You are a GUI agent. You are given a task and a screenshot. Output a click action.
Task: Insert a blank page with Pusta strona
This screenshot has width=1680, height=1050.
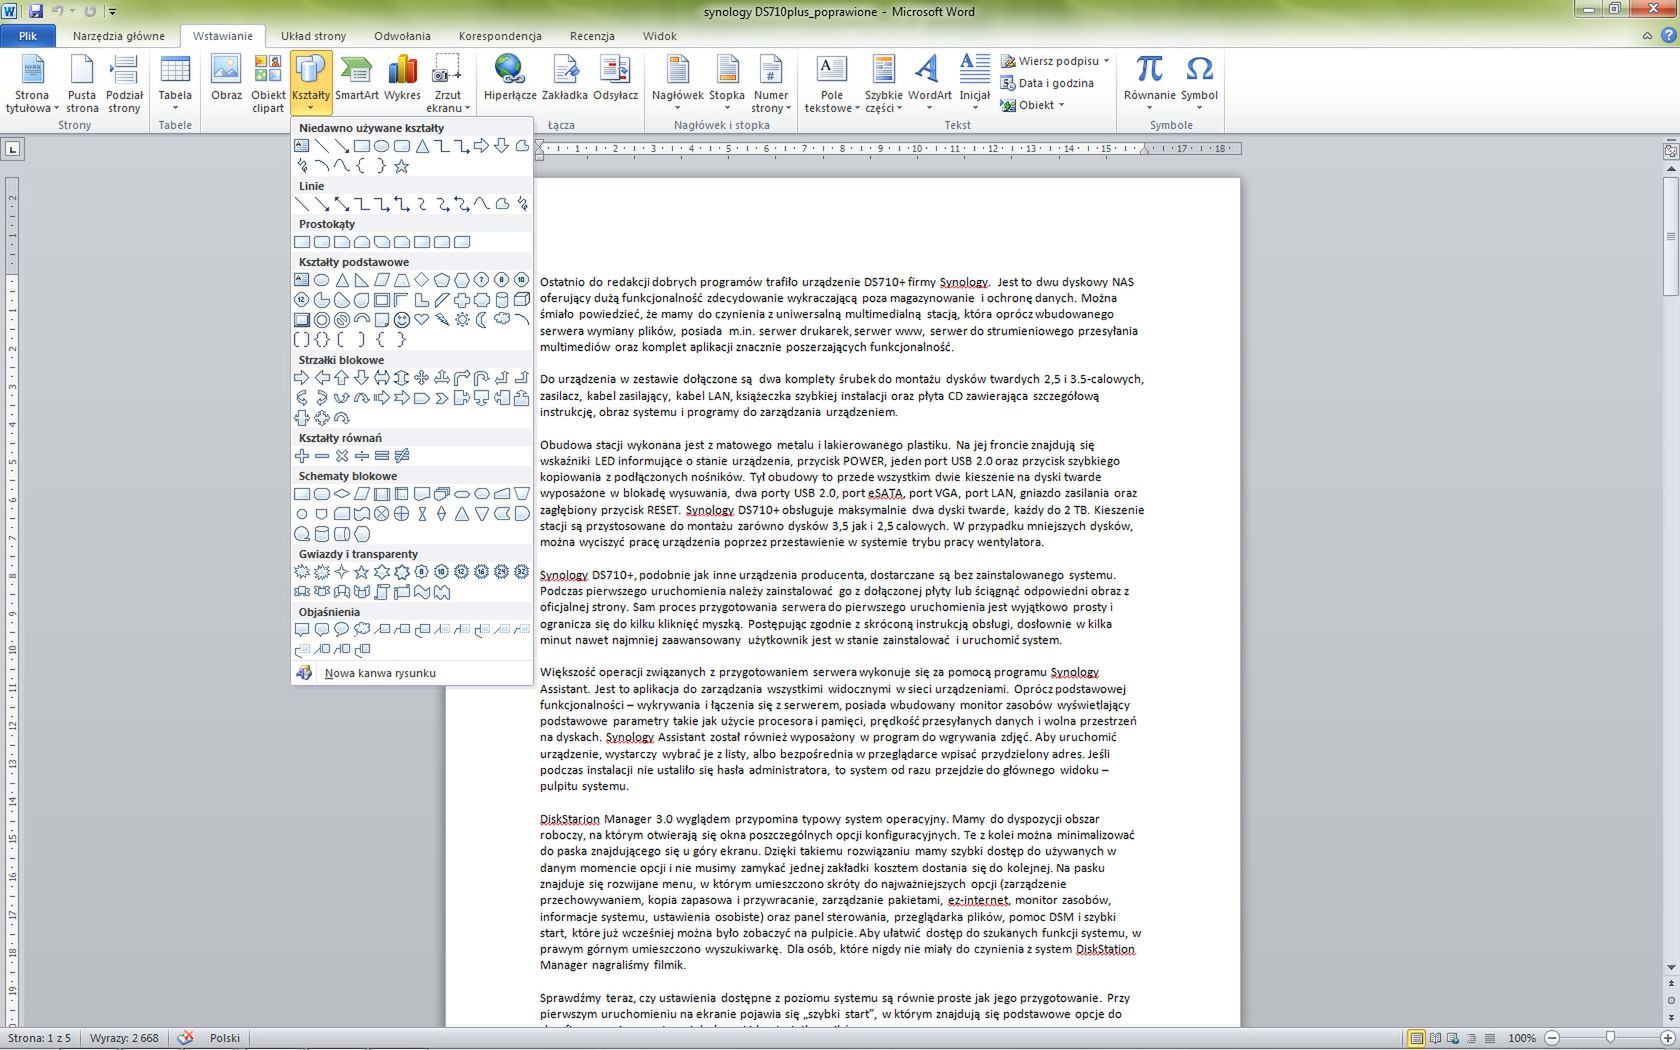[x=82, y=84]
